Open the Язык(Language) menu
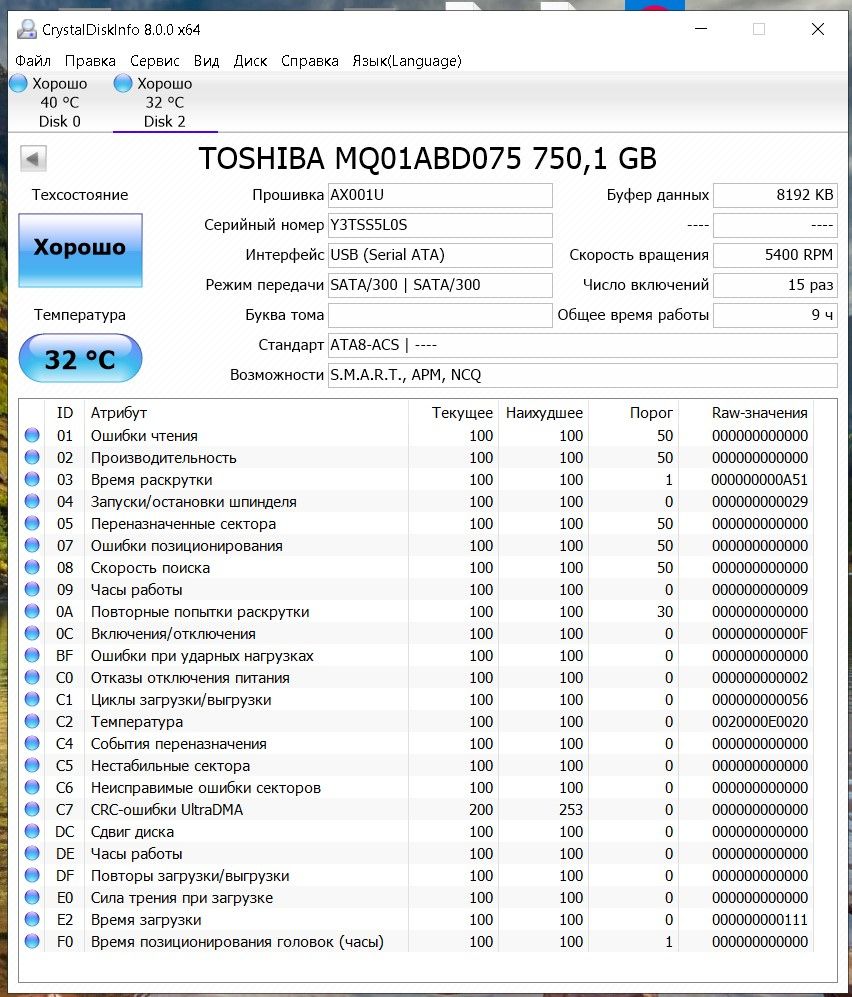 [407, 61]
